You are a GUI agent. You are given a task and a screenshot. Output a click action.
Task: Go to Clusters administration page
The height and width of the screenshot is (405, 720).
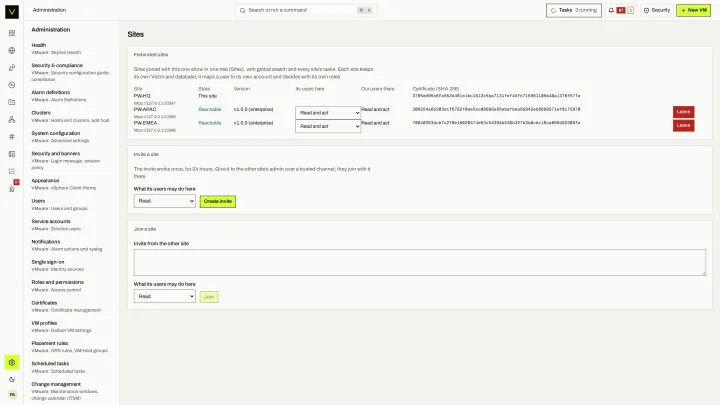pyautogui.click(x=71, y=116)
